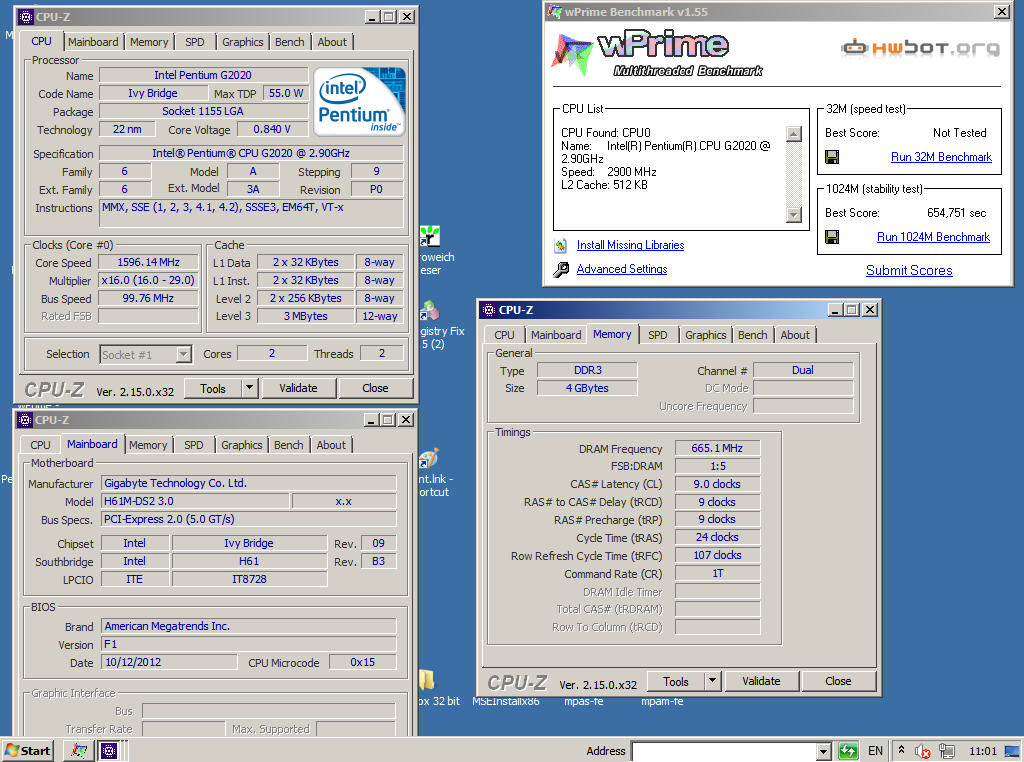Switch to Mainboard tab in the top CPU-Z window
Viewport: 1024px width, 762px height.
(x=93, y=42)
